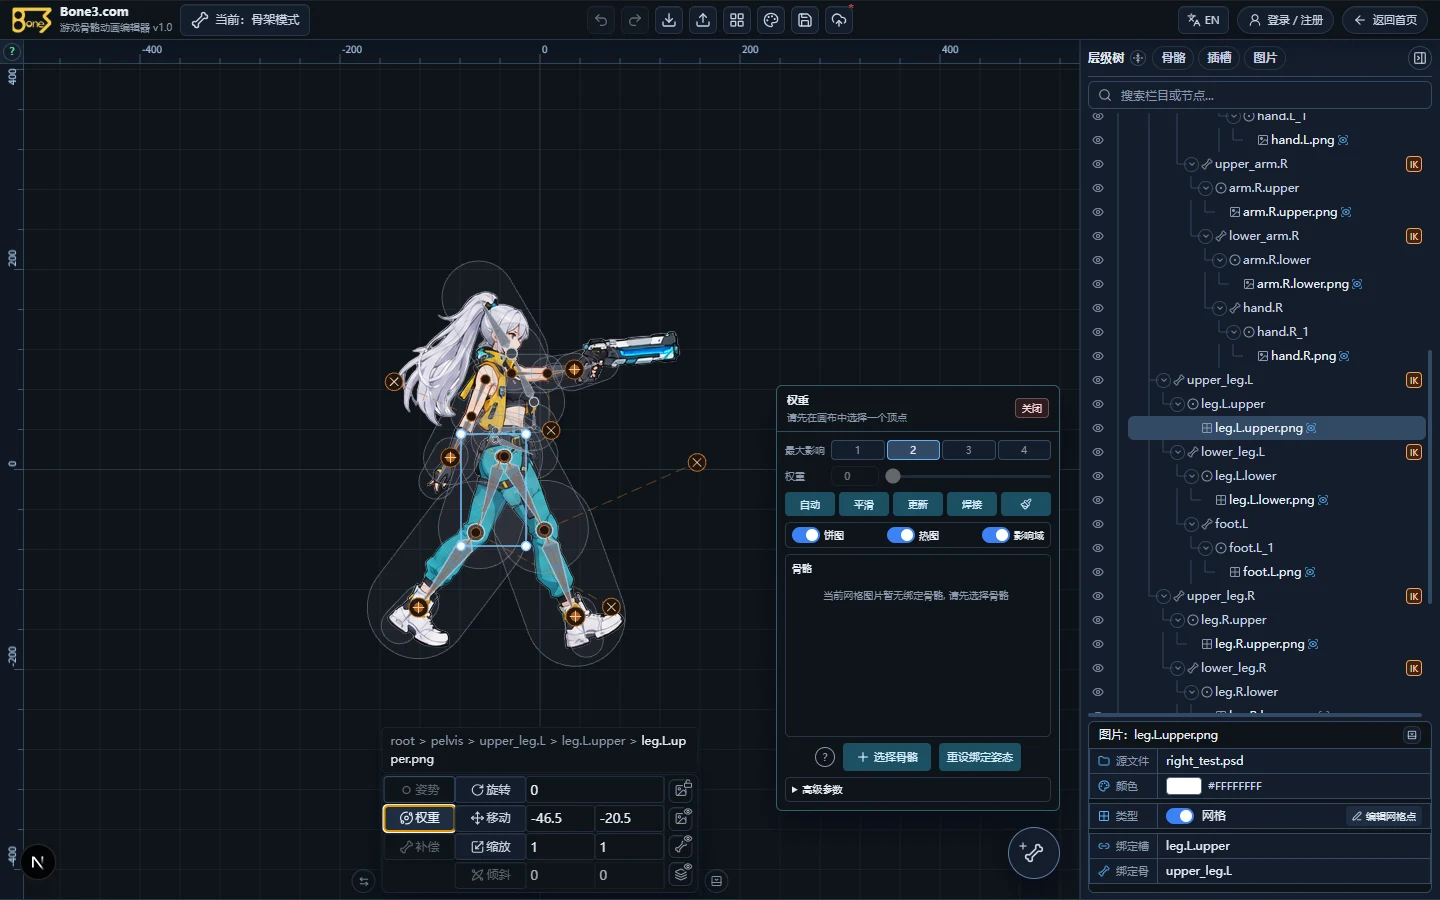Open the four-square grid icon in toolbar
The height and width of the screenshot is (900, 1440).
pos(737,20)
